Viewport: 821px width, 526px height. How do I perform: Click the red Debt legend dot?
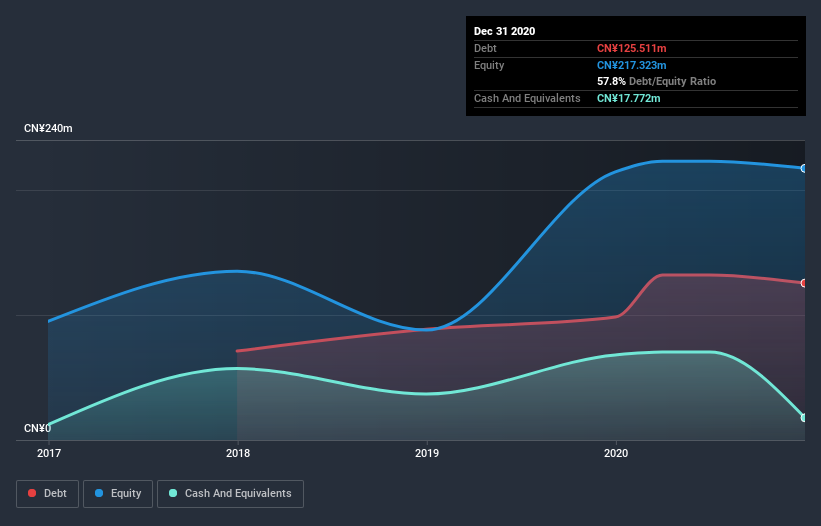[32, 493]
